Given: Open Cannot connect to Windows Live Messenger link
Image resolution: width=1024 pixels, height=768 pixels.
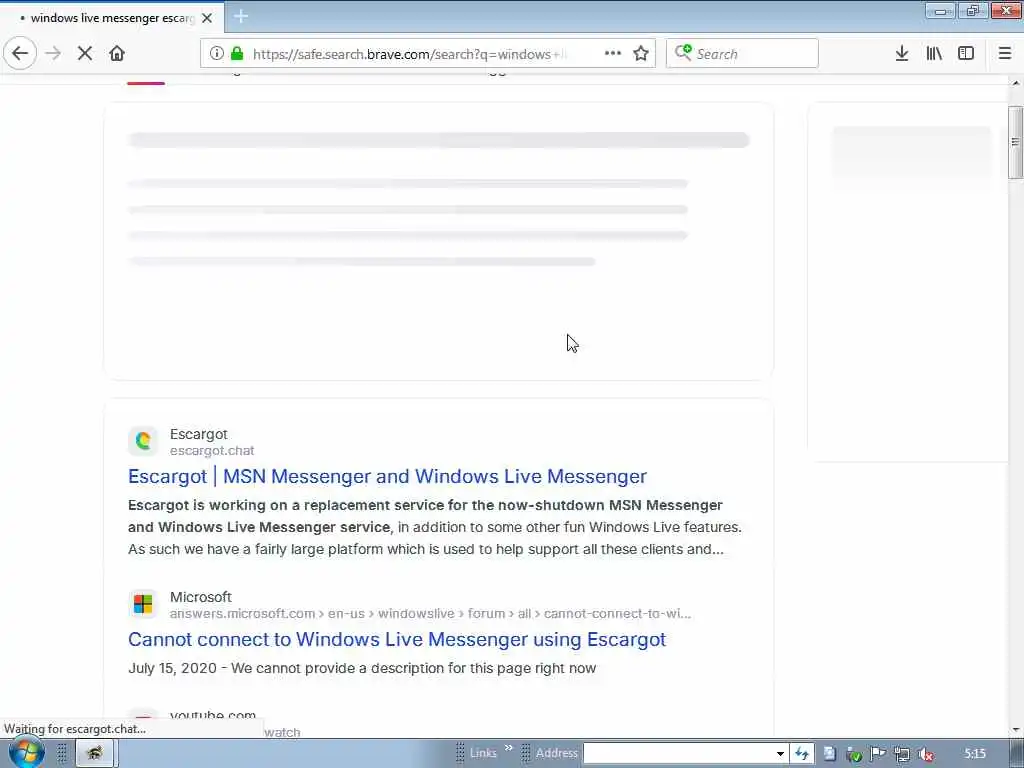Looking at the screenshot, I should [397, 639].
